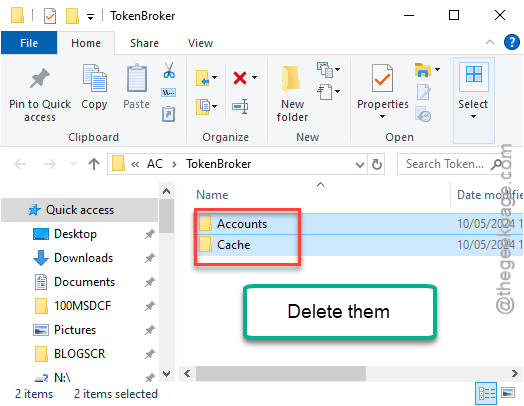Click the Cut scissors icon
524x406 pixels.
pos(169,70)
